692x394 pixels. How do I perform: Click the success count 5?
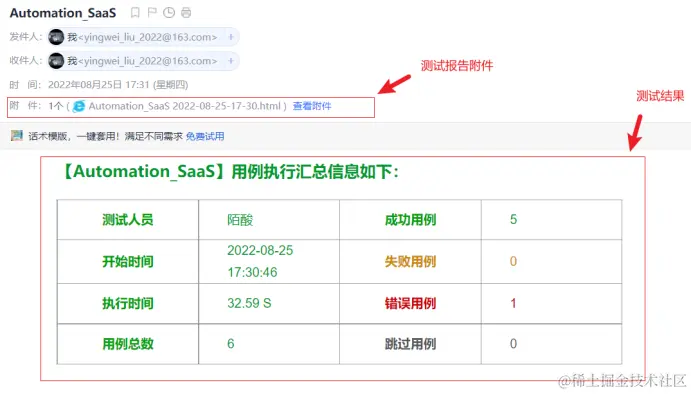tap(513, 220)
